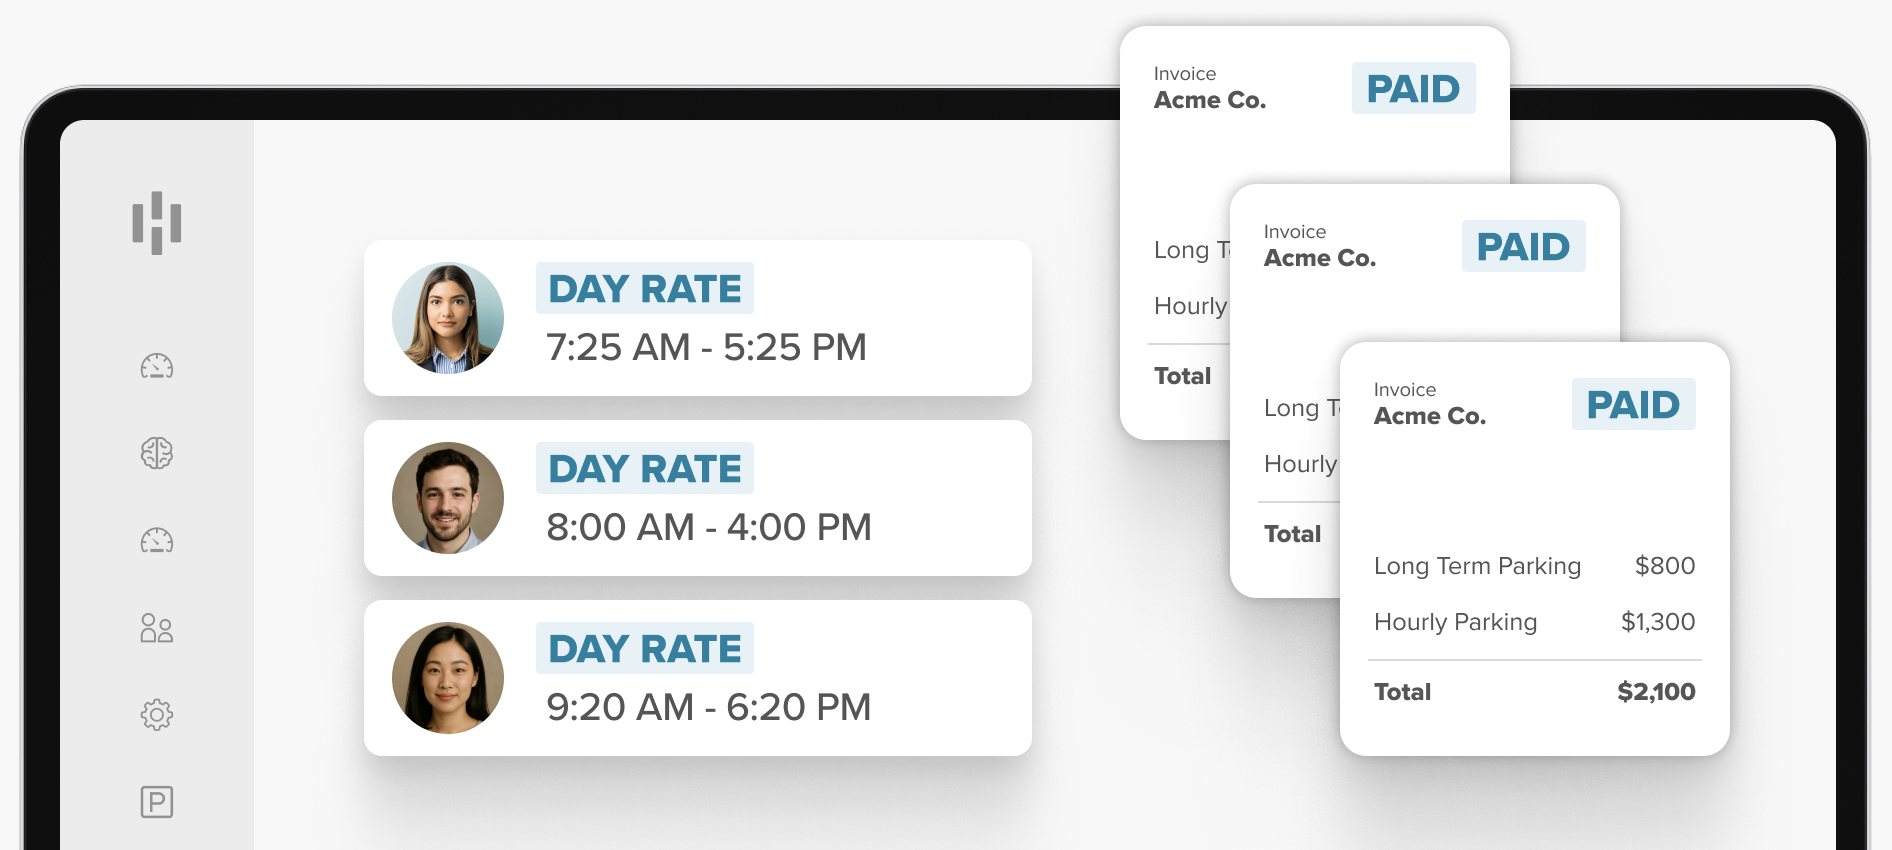Image resolution: width=1892 pixels, height=850 pixels.
Task: Select the 8:00 AM - 4:00 PM time range
Action: 708,527
